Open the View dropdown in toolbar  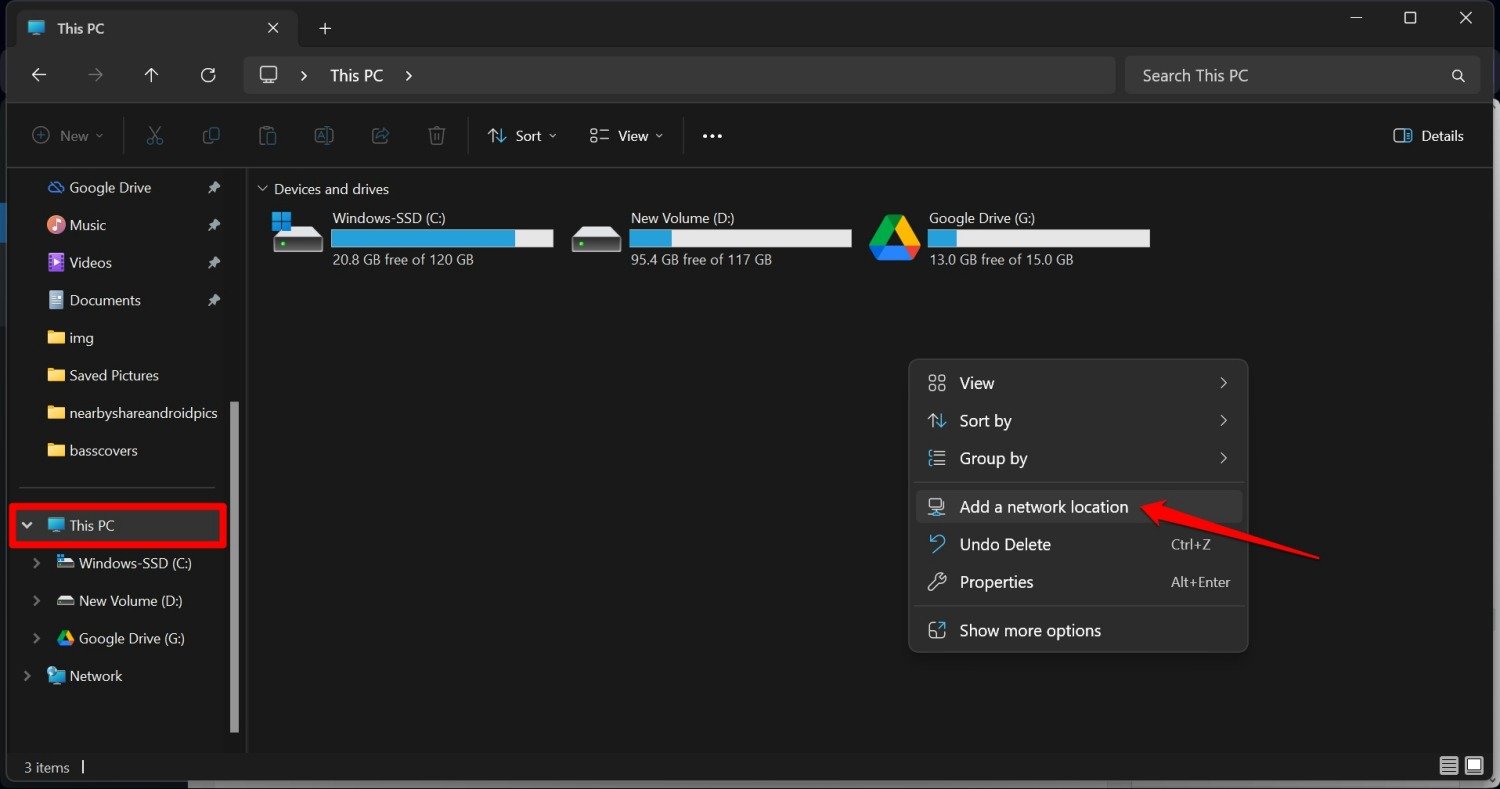tap(627, 136)
